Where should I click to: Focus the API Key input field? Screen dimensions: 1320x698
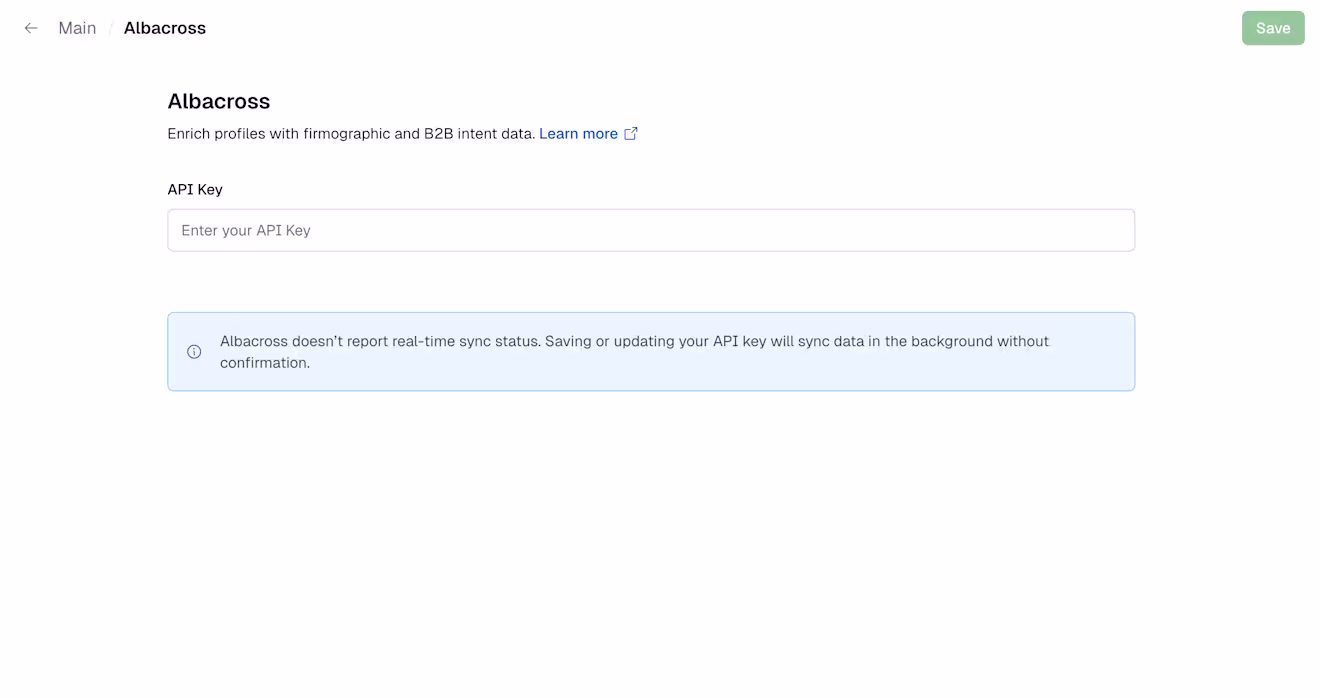(x=651, y=230)
